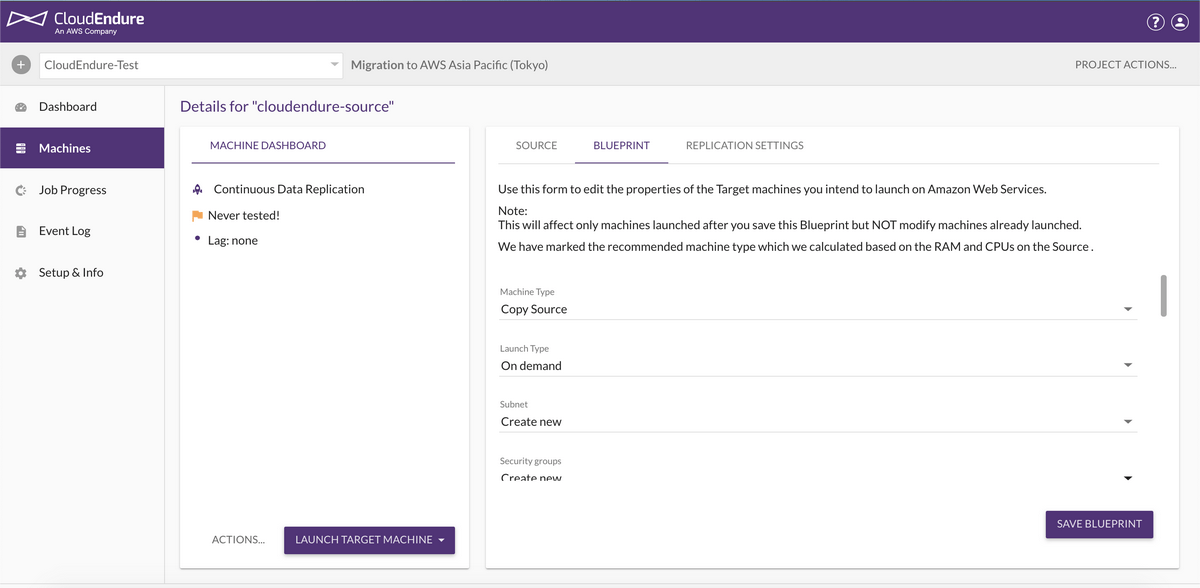
Task: Switch to the Replication Settings tab
Action: (x=744, y=145)
